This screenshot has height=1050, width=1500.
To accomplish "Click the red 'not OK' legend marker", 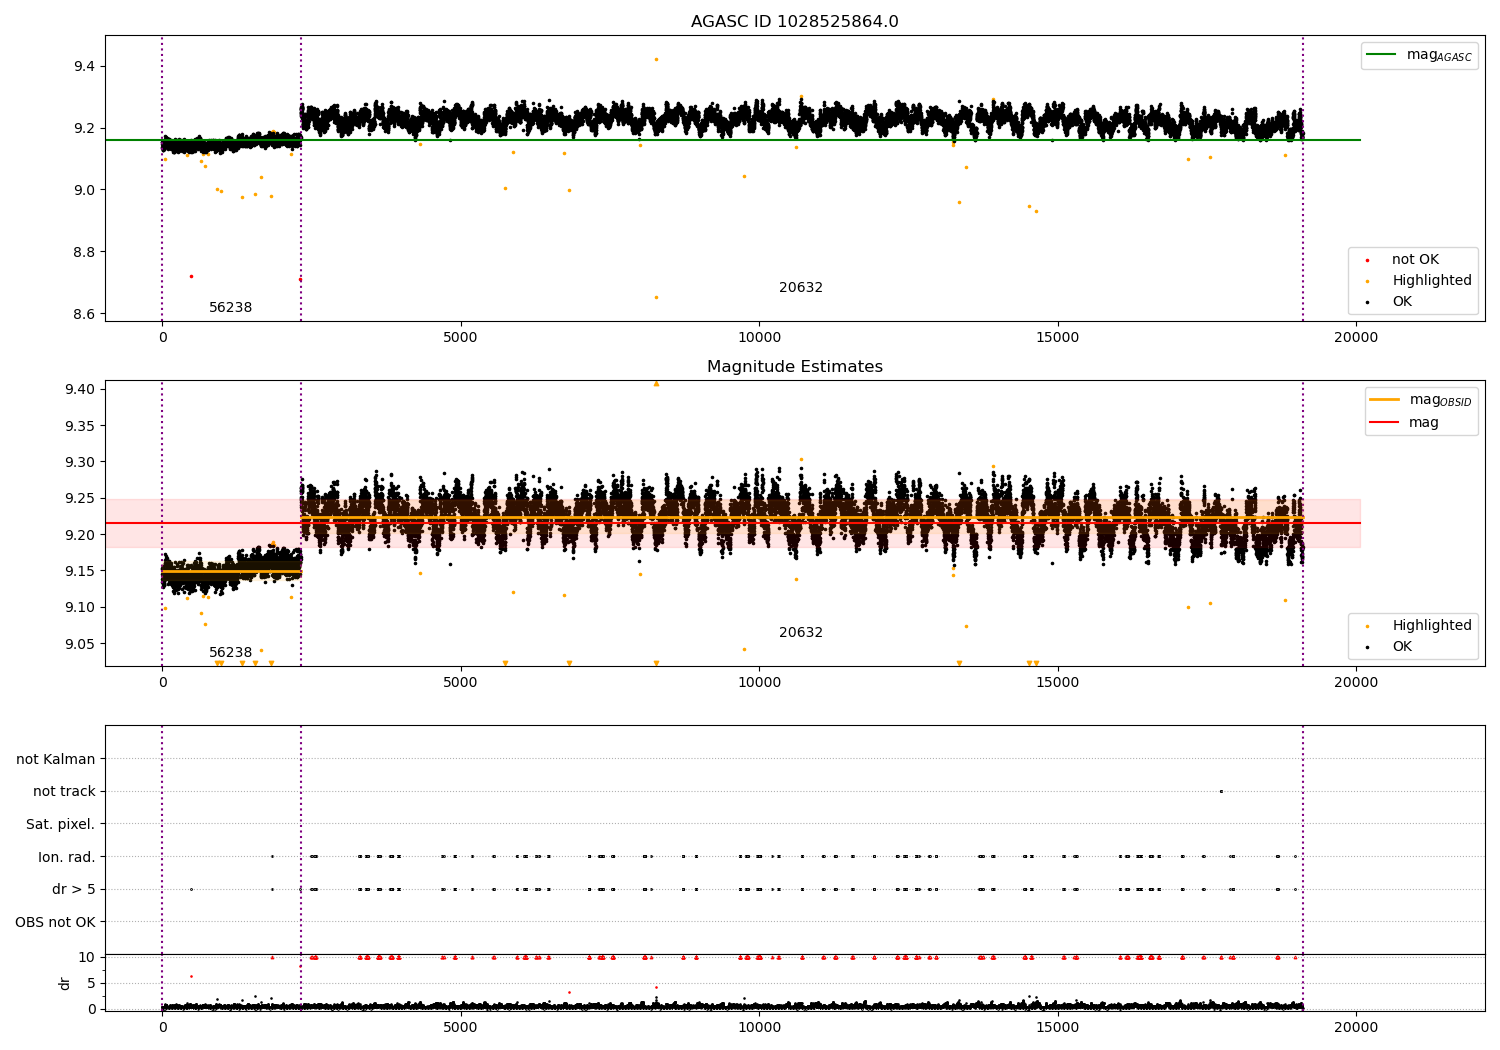I will pos(1367,260).
